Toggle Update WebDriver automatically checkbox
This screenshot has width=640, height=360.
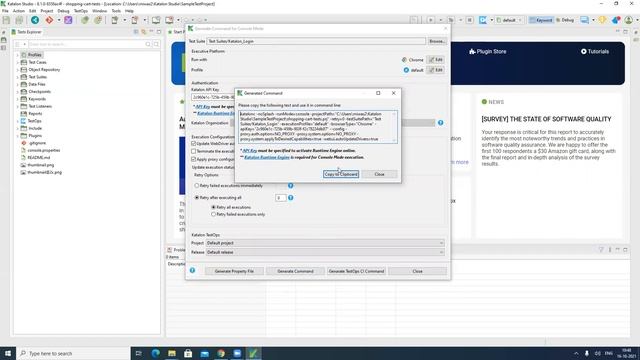point(194,144)
